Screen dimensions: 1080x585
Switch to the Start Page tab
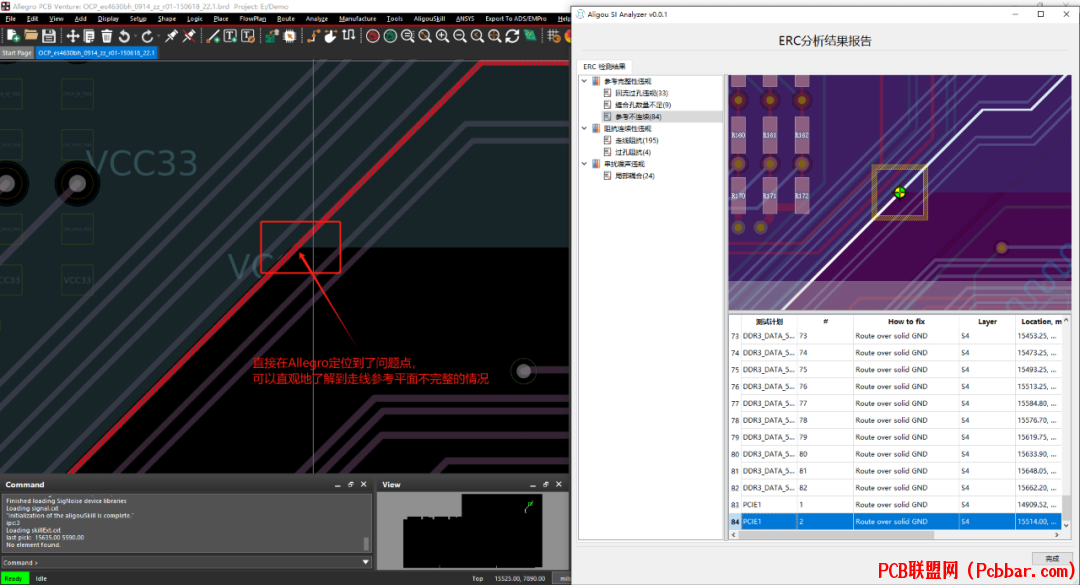(x=17, y=52)
